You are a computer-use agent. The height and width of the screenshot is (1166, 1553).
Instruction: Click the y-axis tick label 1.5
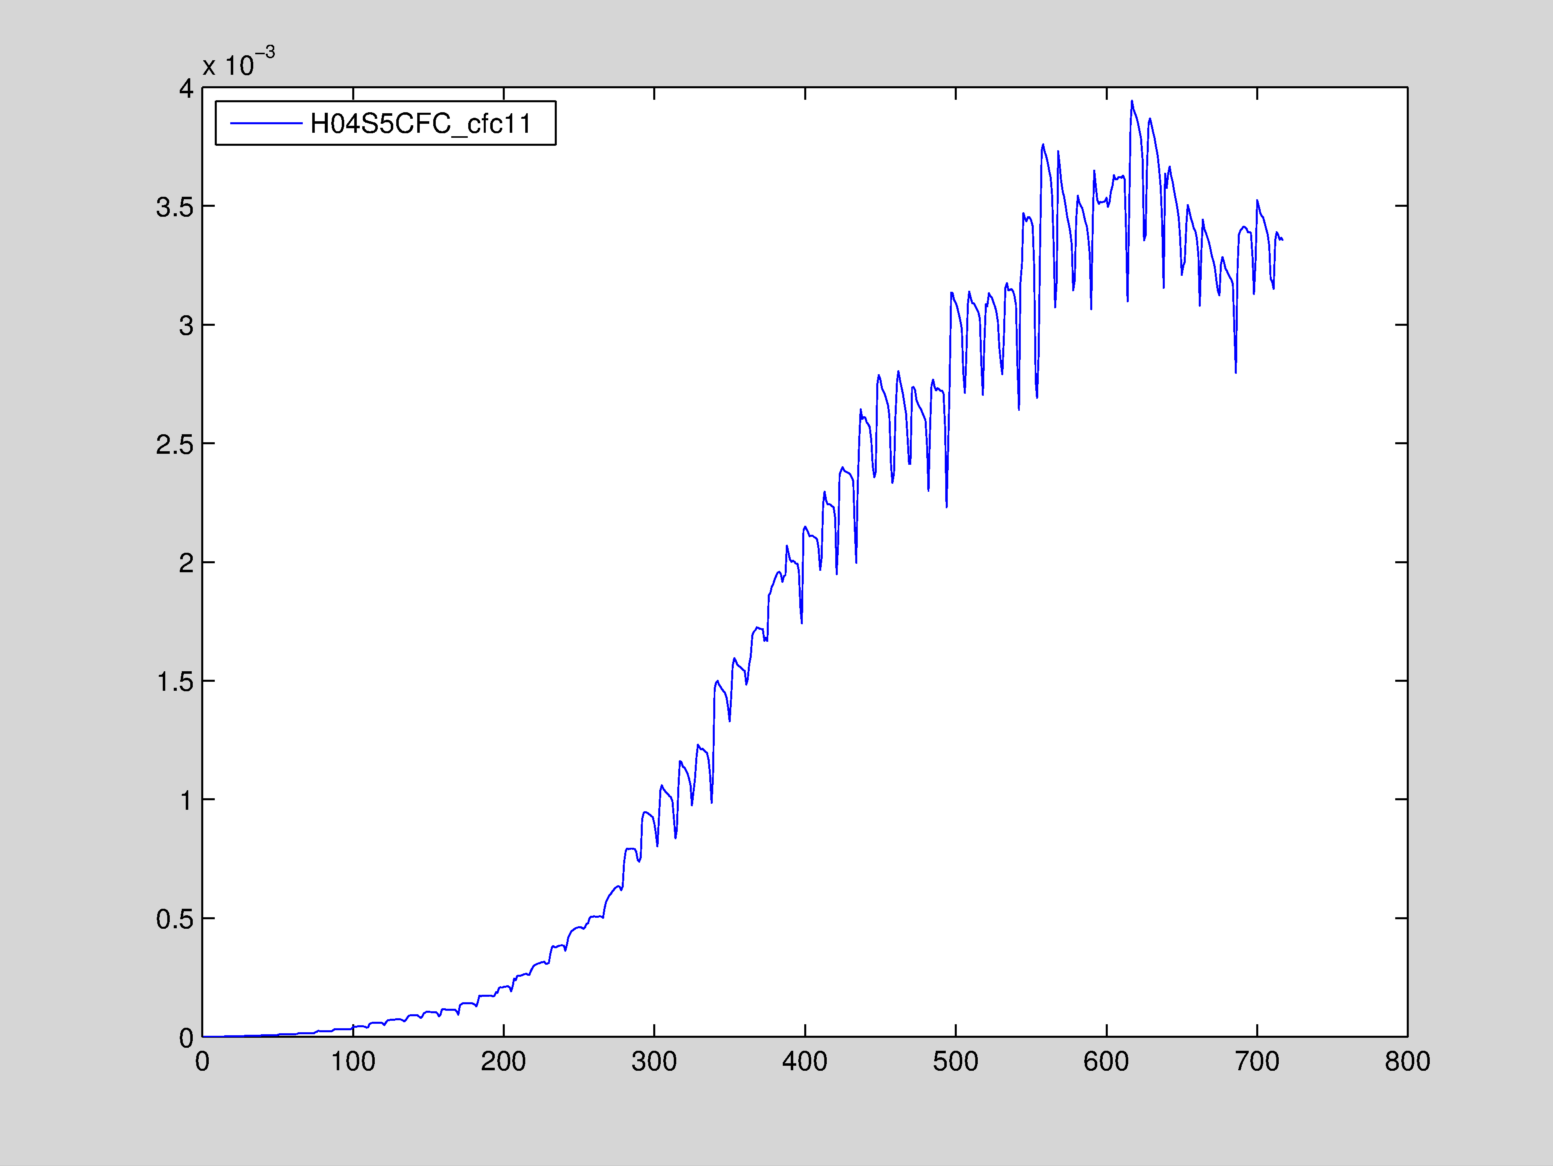(174, 682)
